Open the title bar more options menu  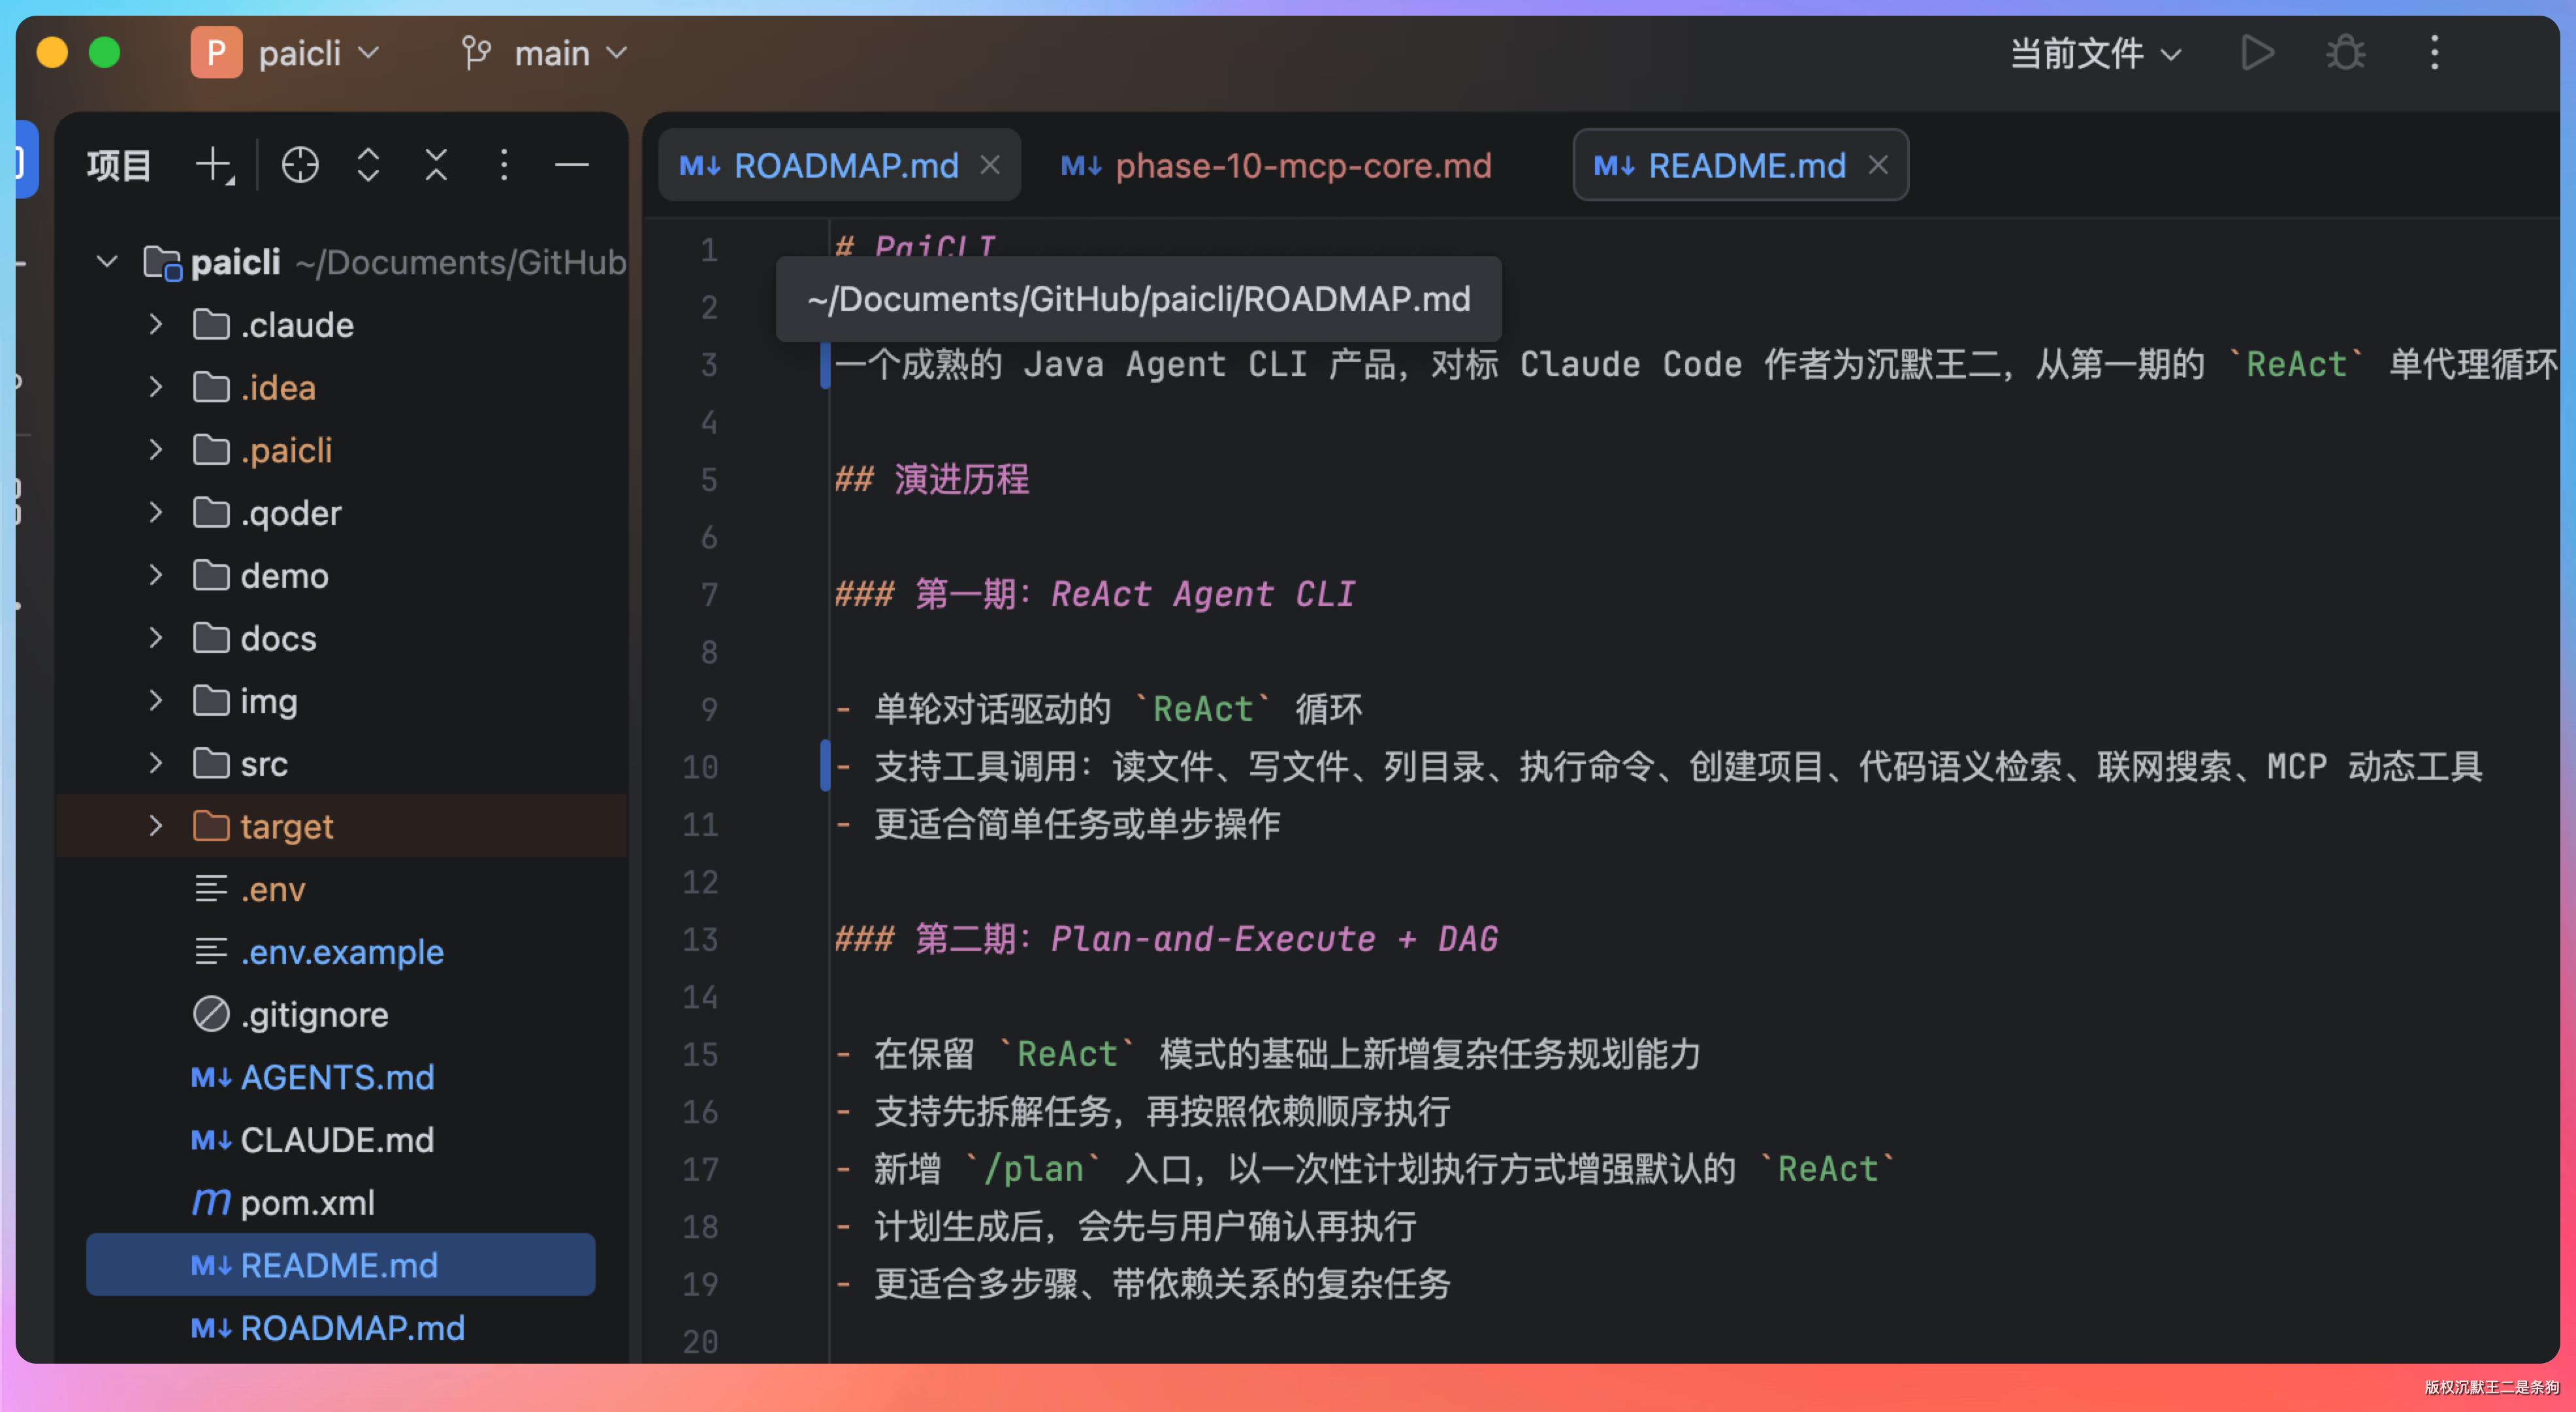[x=2434, y=53]
